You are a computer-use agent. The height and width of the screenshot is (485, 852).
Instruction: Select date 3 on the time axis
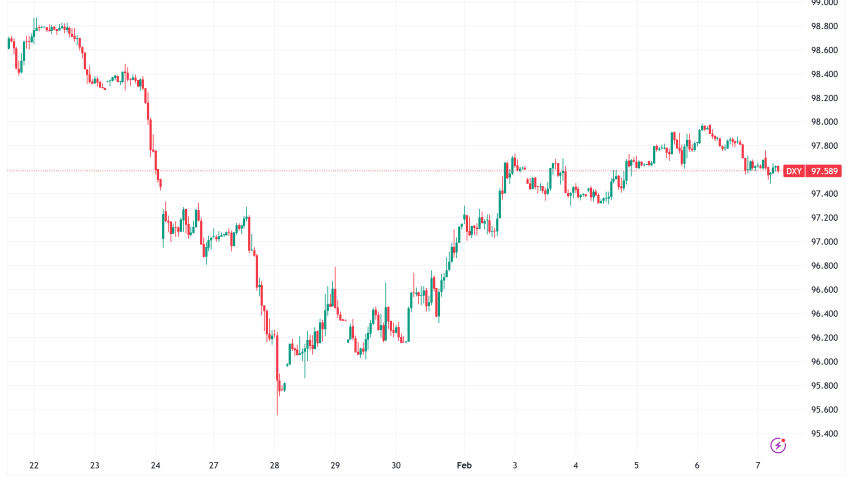click(x=516, y=466)
